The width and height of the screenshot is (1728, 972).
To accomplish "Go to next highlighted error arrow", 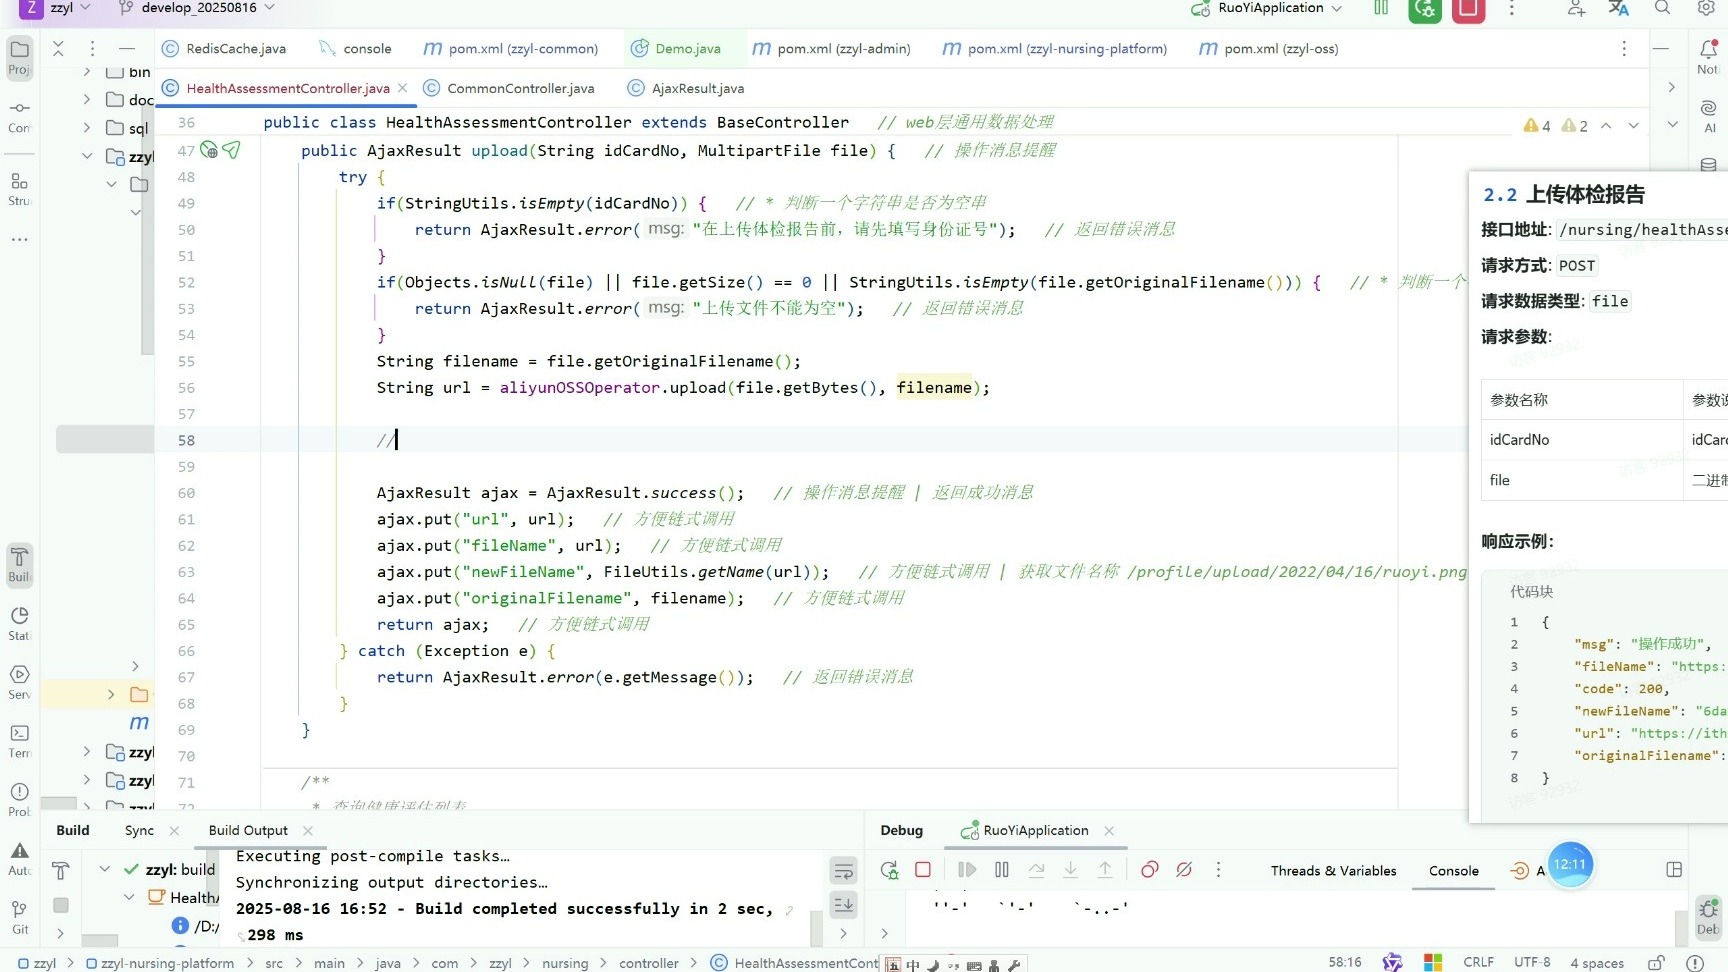I will (1633, 126).
